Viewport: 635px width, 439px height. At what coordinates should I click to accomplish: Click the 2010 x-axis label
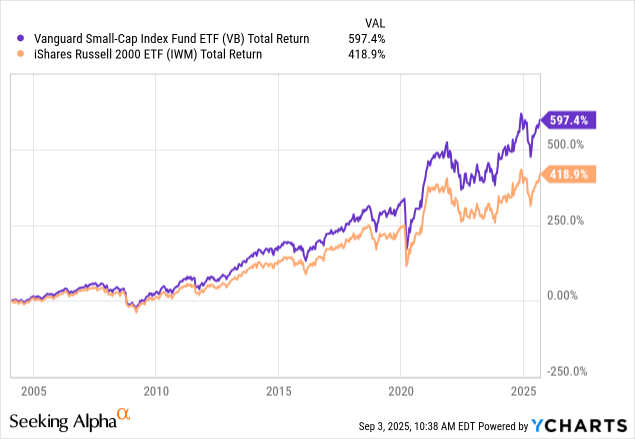pos(155,388)
